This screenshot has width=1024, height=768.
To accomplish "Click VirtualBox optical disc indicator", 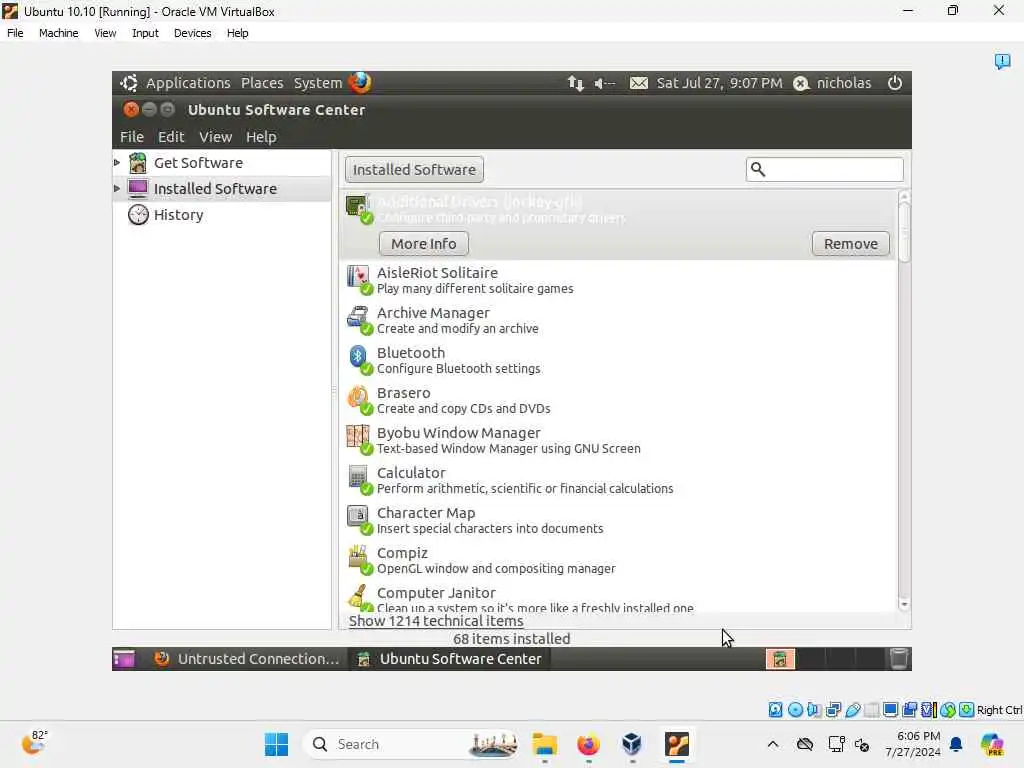I will tap(795, 710).
